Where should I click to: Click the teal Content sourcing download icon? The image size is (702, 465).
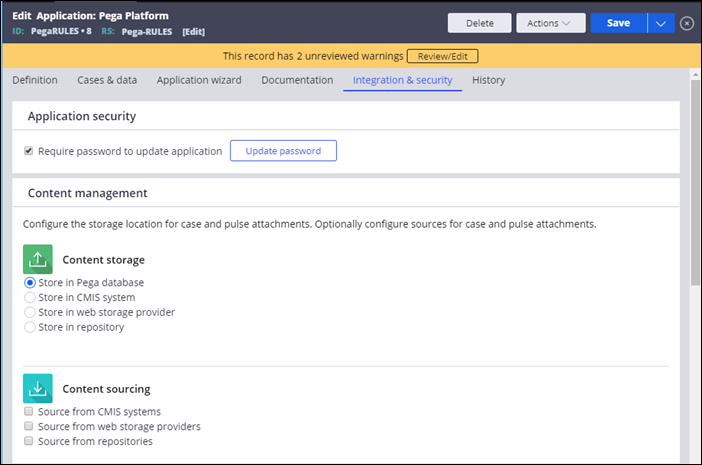[37, 388]
